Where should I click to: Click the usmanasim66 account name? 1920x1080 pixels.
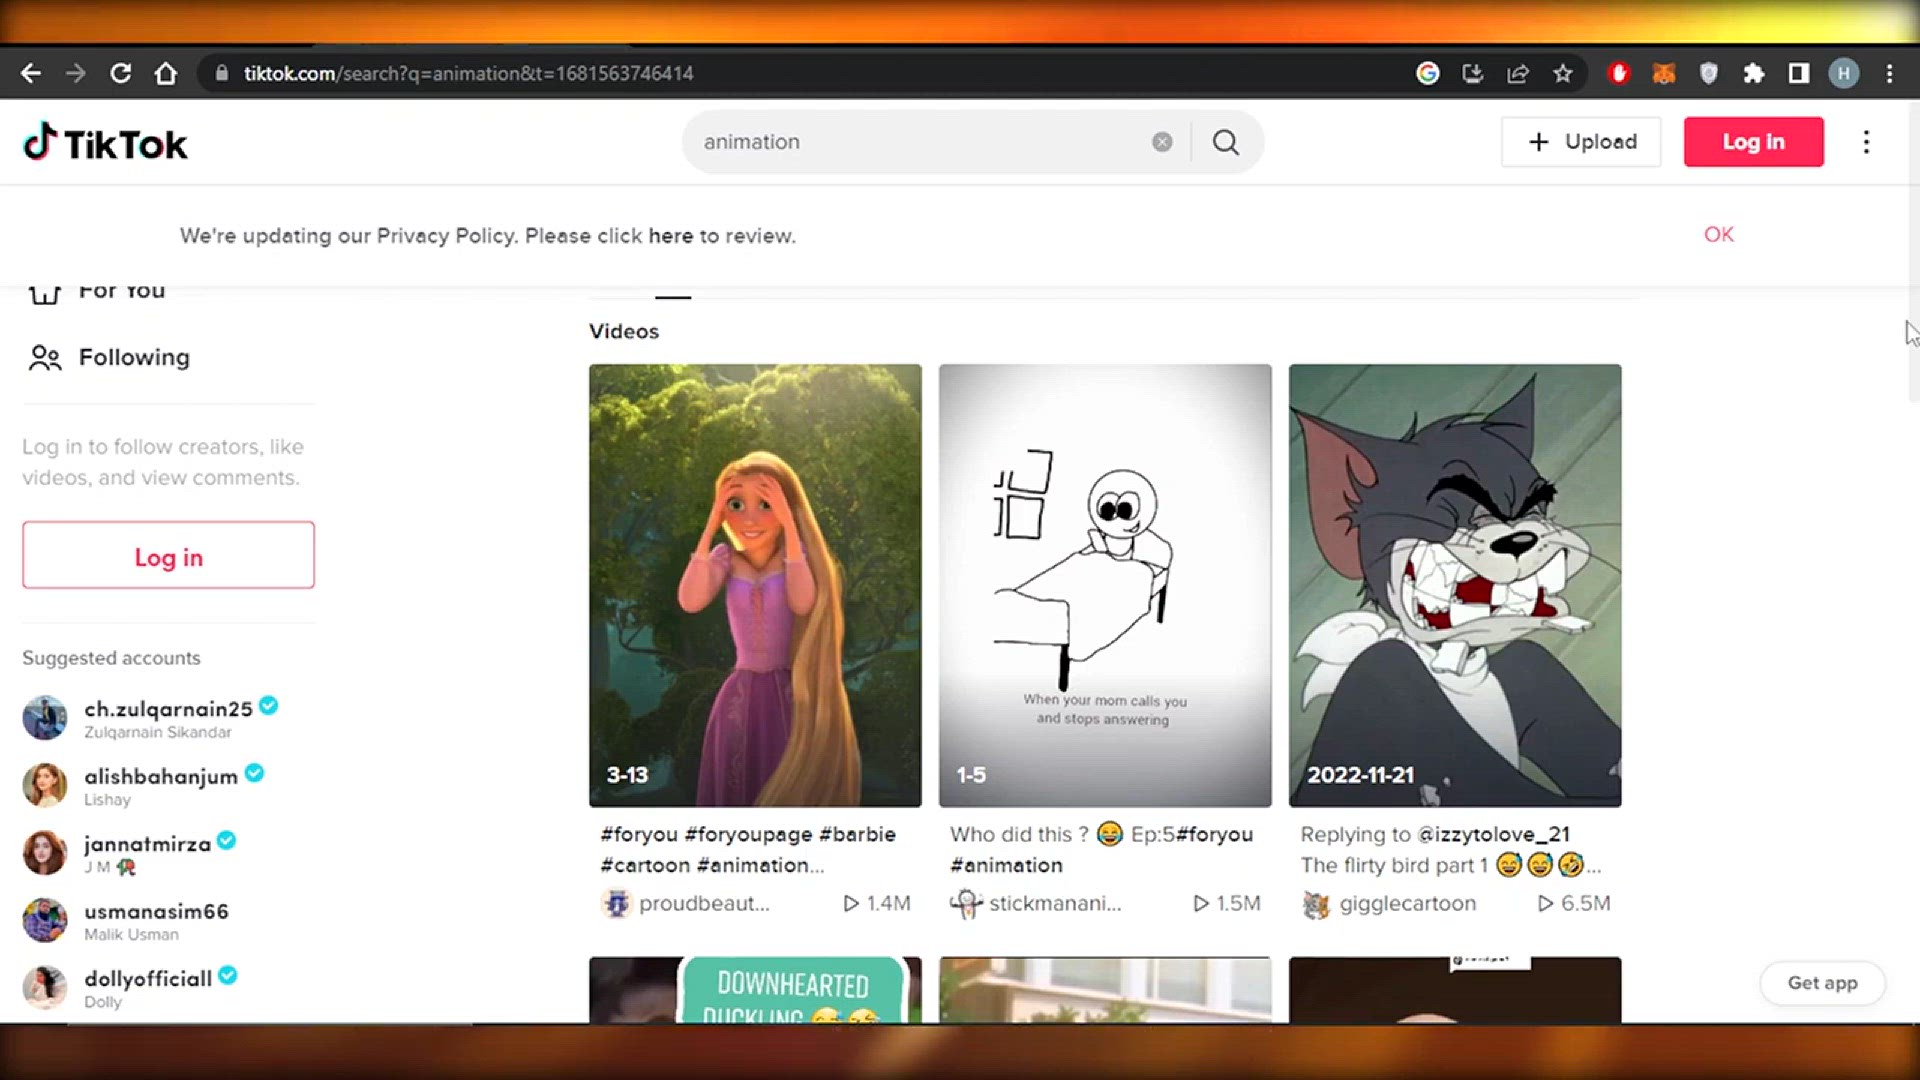pyautogui.click(x=156, y=912)
